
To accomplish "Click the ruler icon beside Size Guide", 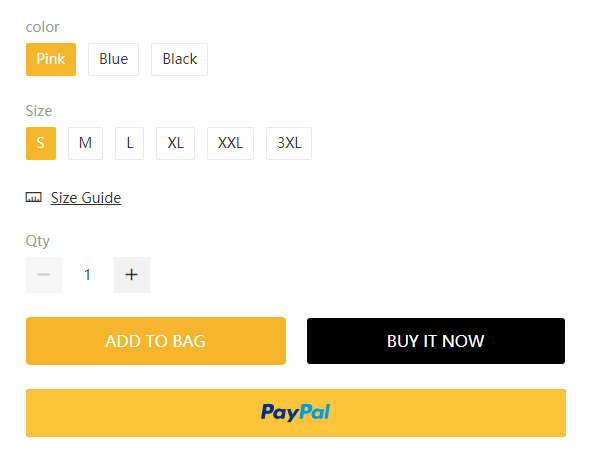I will tap(34, 197).
